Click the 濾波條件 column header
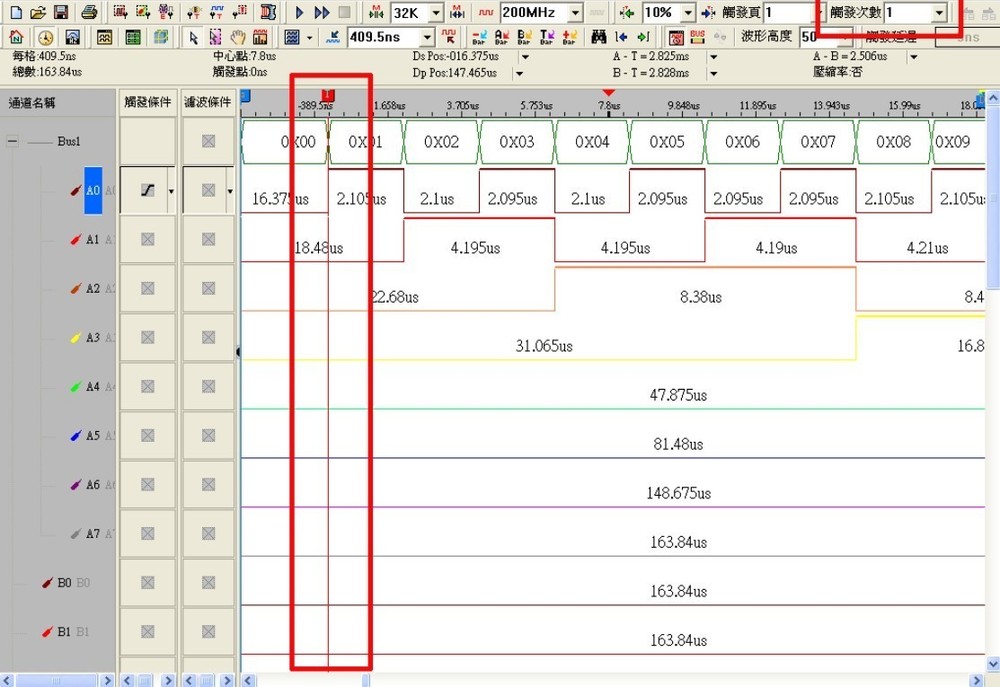Image resolution: width=1000 pixels, height=687 pixels. click(208, 102)
